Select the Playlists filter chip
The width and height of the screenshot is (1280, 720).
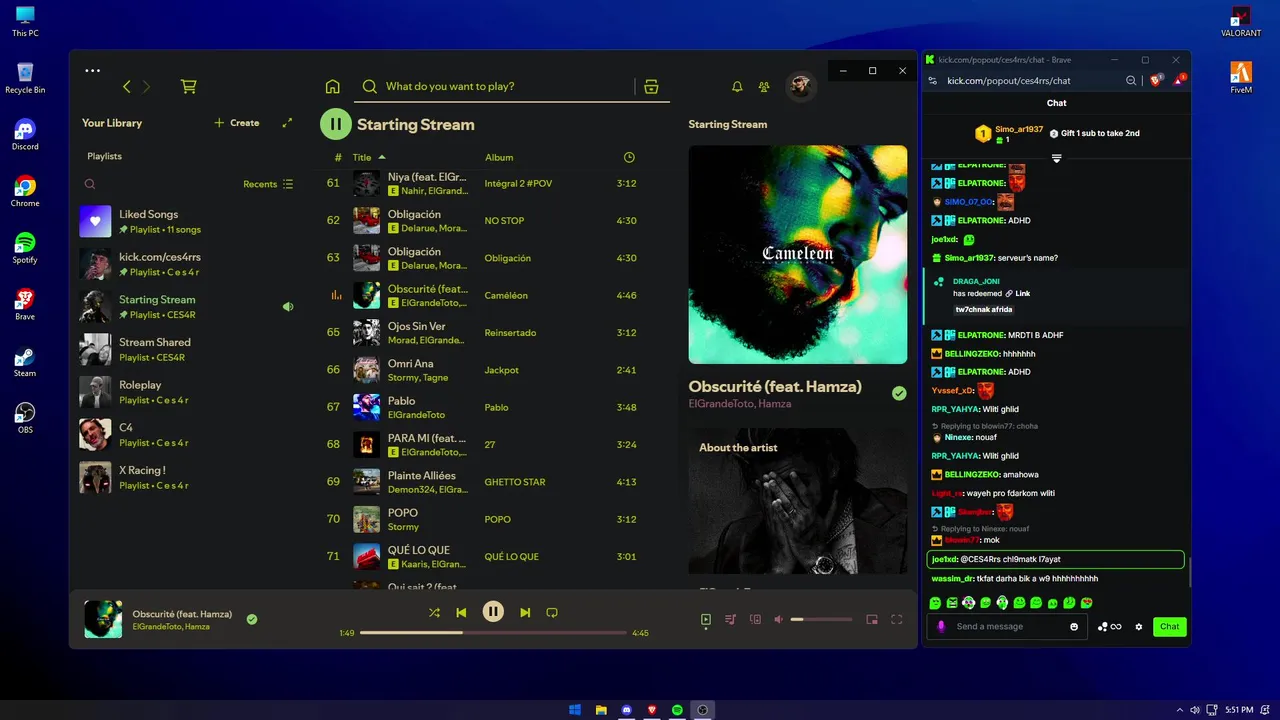(x=104, y=156)
